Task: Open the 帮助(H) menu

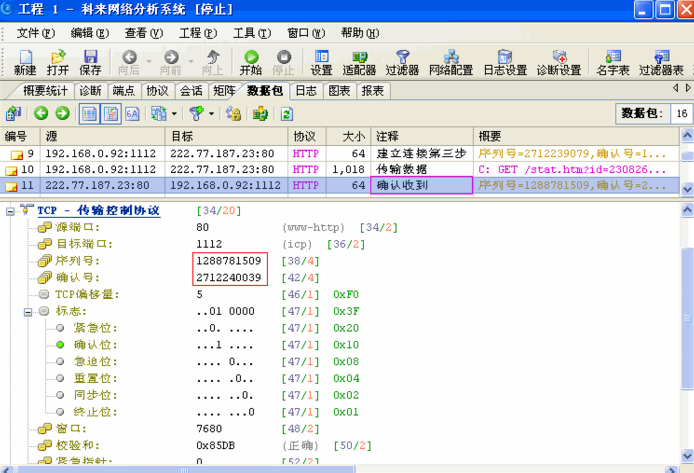Action: 360,33
